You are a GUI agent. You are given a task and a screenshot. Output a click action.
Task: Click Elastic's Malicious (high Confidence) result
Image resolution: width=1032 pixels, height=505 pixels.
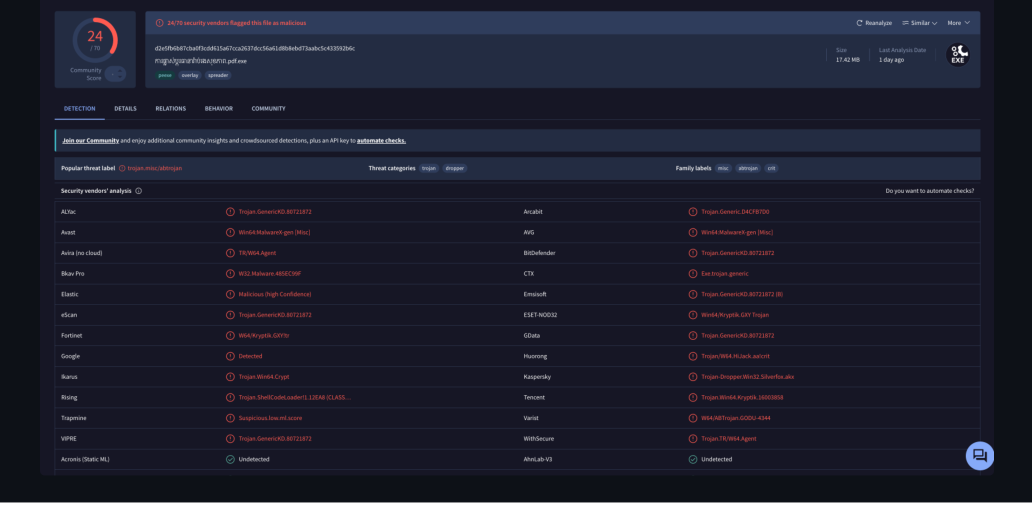coord(275,294)
